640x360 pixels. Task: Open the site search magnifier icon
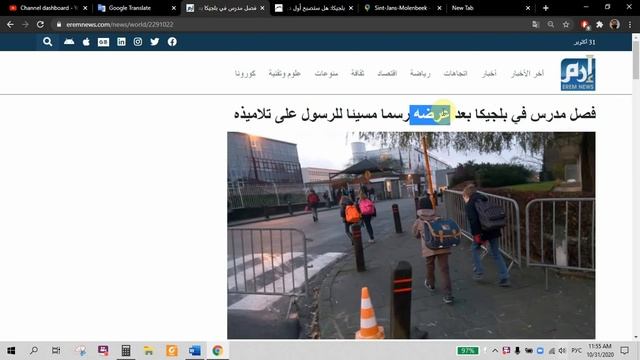(47, 42)
